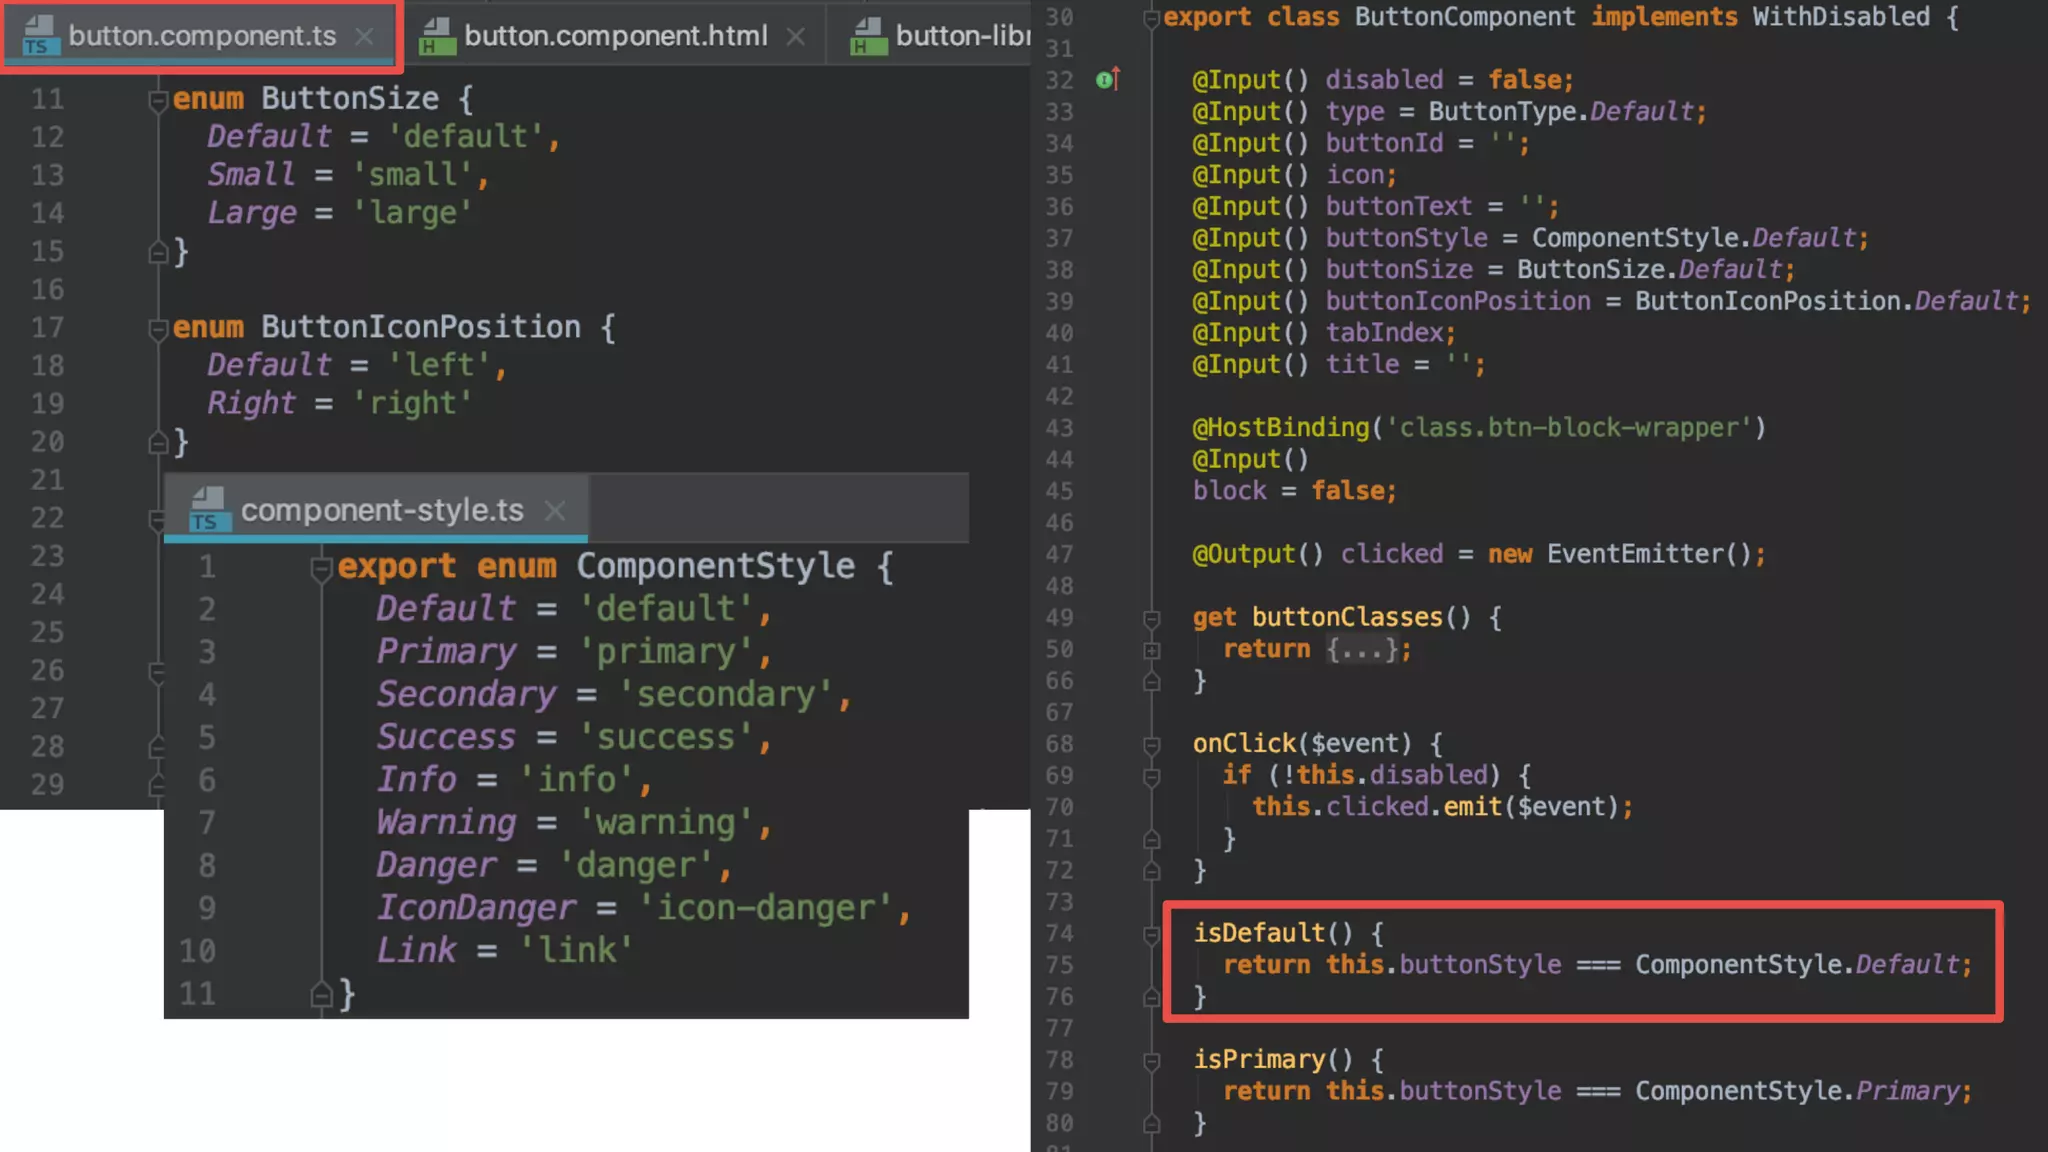
Task: Open the button-libr tab
Action: point(962,36)
